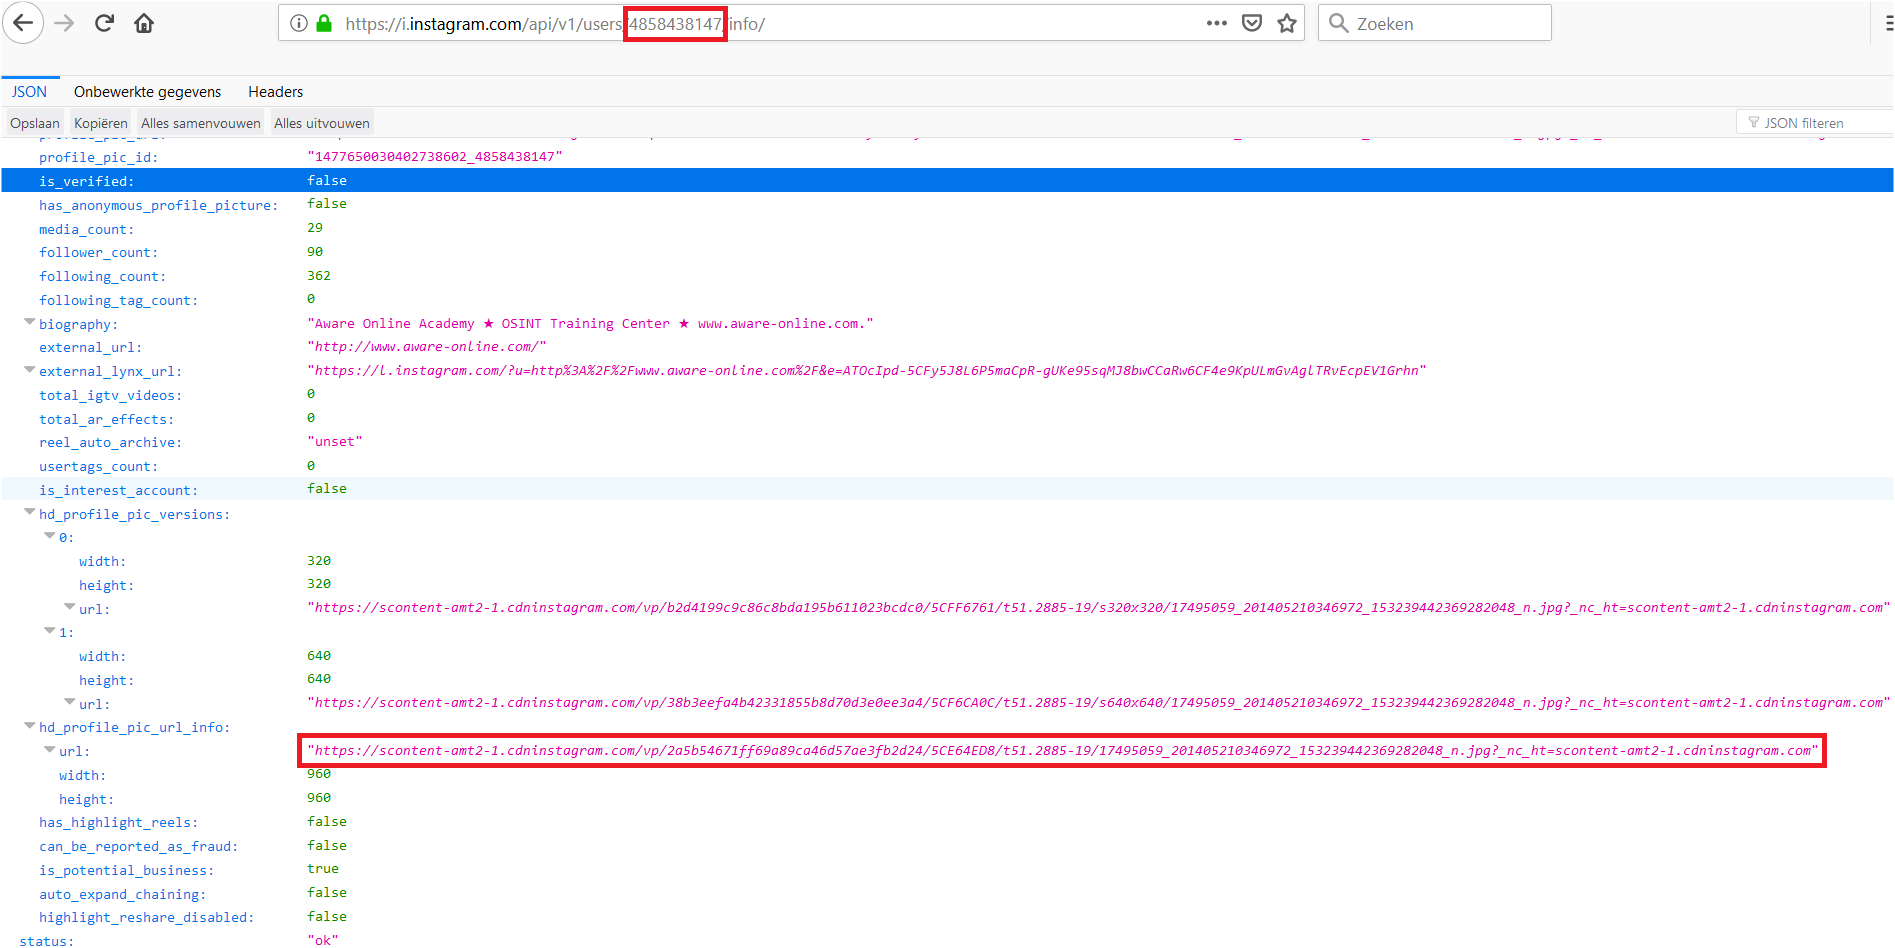Reload the page with refresh icon
Image resolution: width=1895 pixels, height=948 pixels.
point(104,23)
